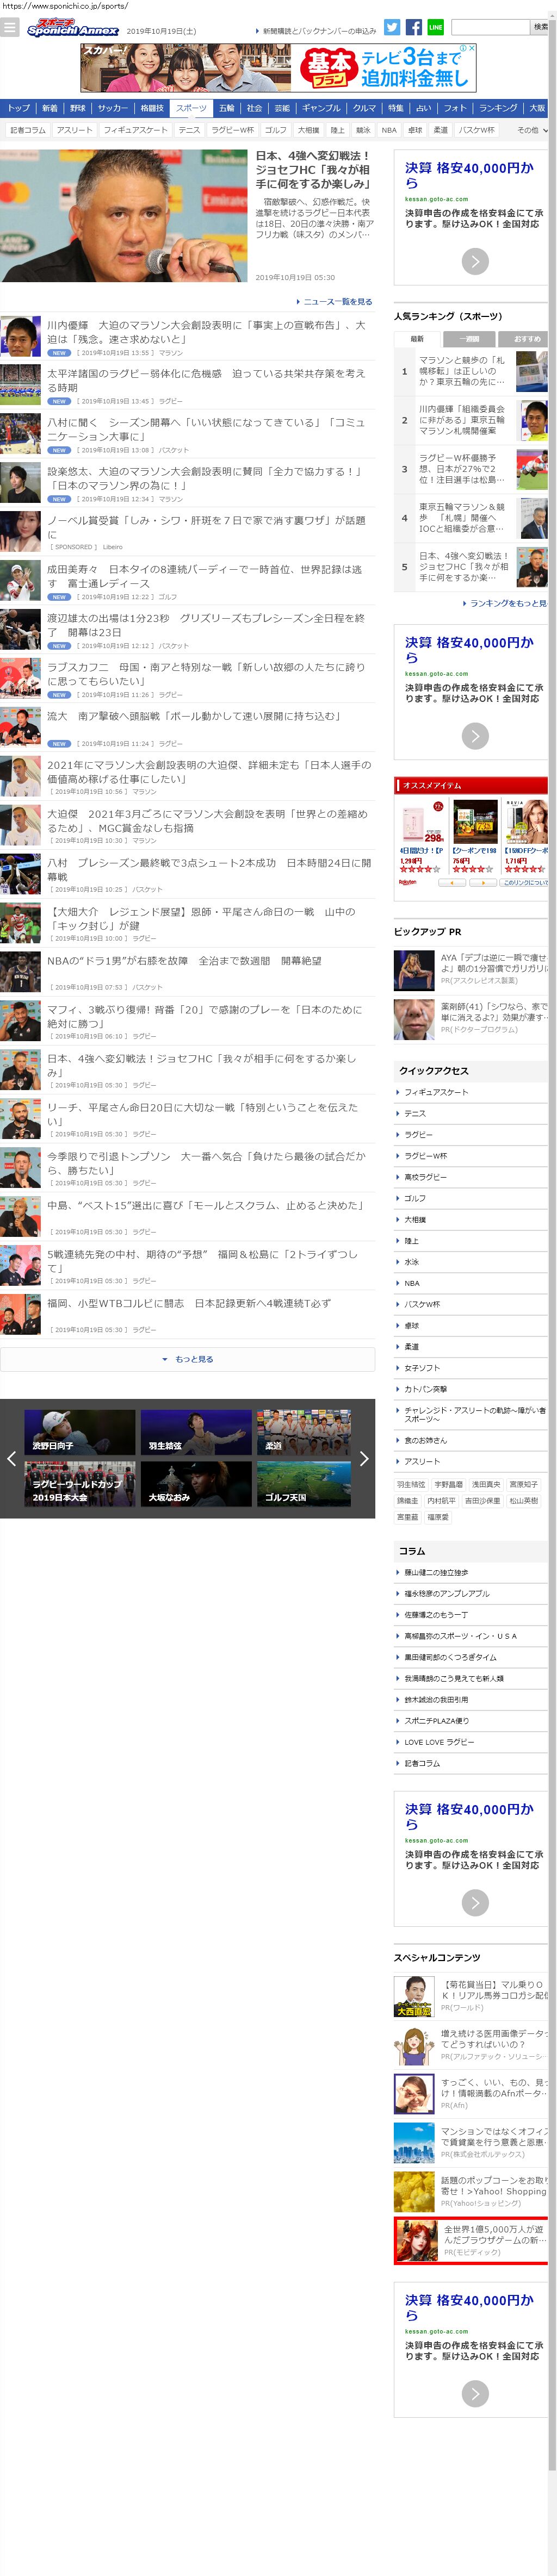Click the Sponichi Annex logo

click(72, 29)
